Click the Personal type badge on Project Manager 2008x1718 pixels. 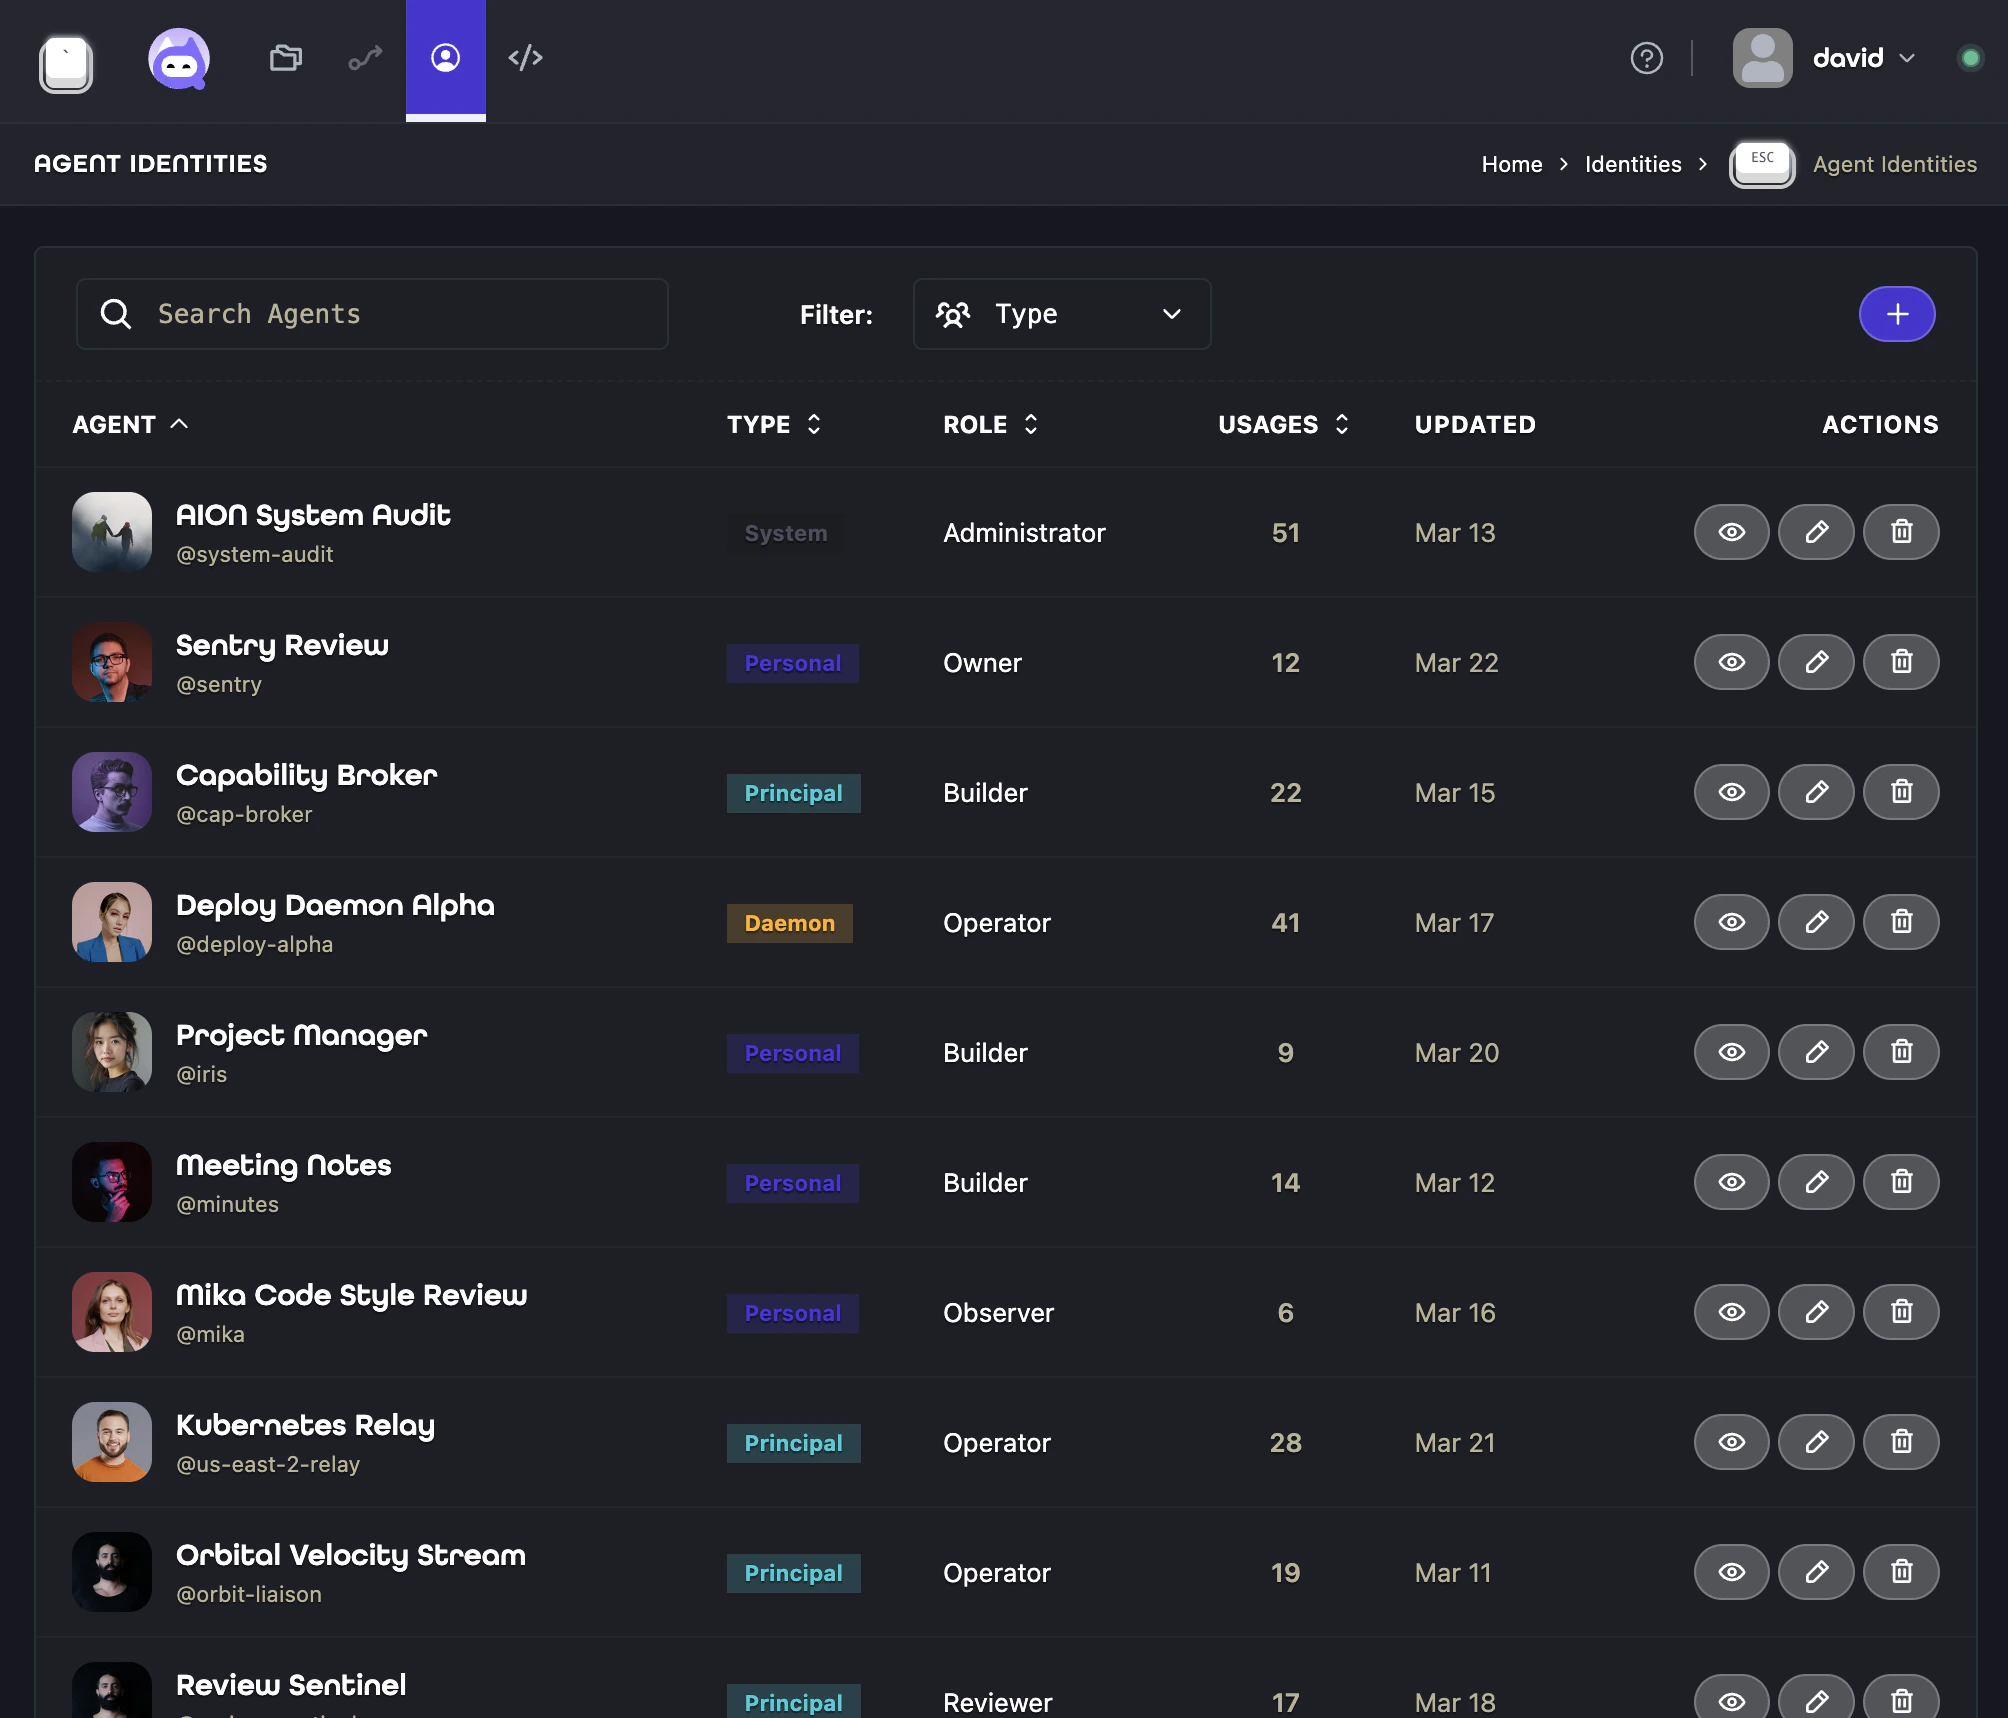(792, 1052)
